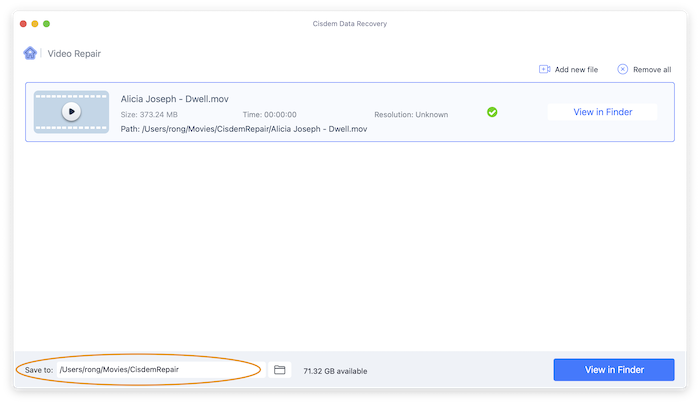
Task: Go to the Home screen icon
Action: click(30, 53)
